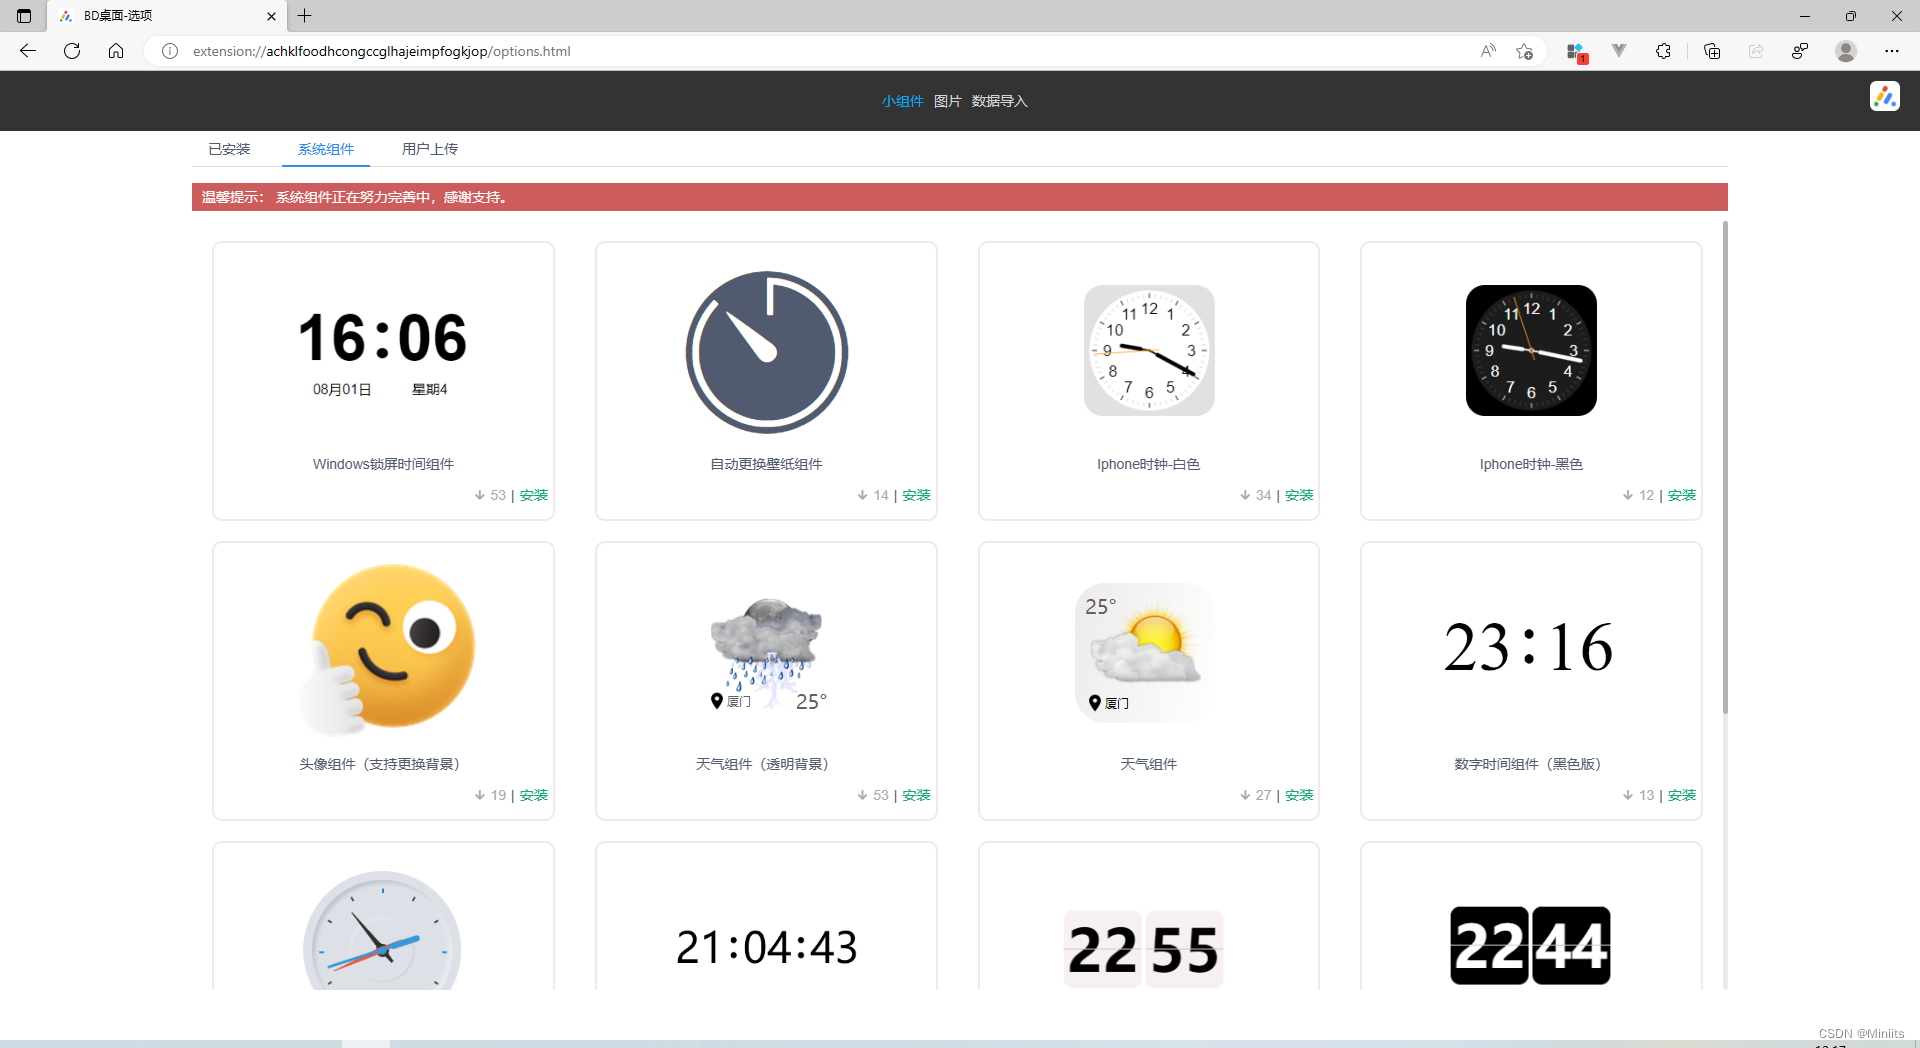Click the 21:04:43 clock preview
The image size is (1920, 1048).
point(767,947)
